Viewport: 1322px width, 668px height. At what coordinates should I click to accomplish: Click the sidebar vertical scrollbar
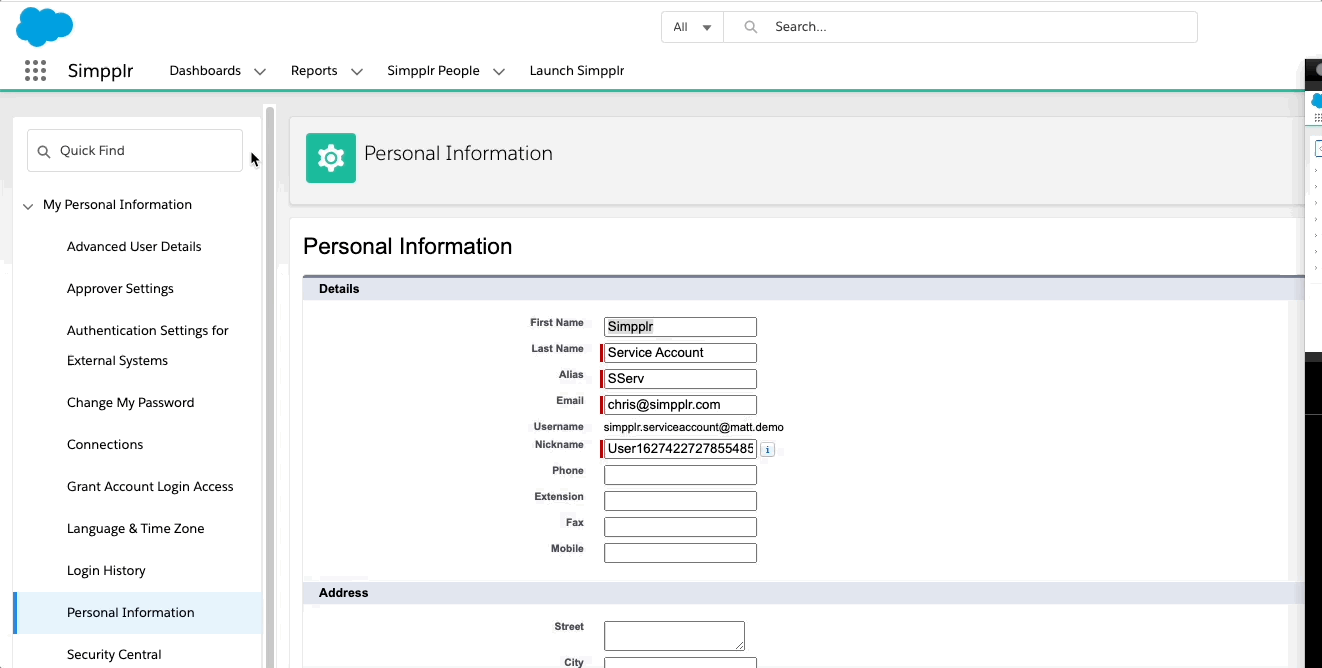point(269,386)
